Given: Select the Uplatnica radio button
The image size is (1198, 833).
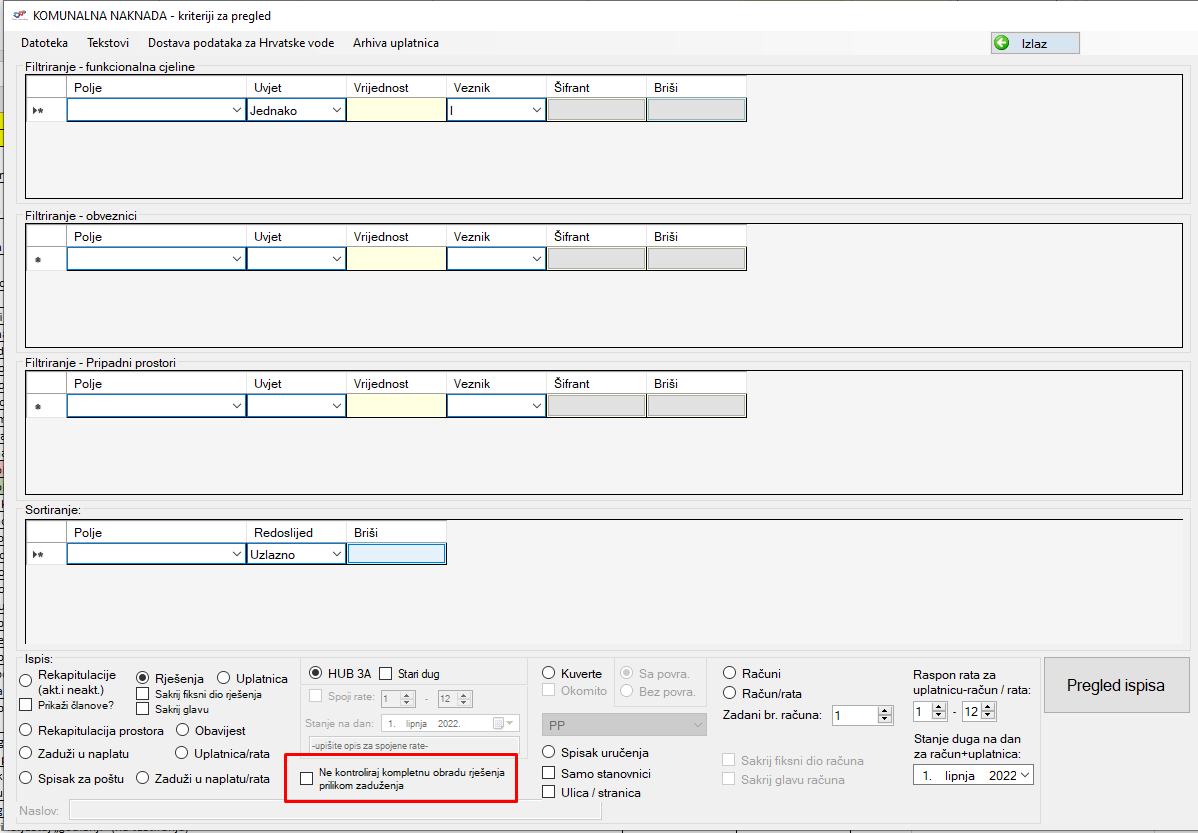Looking at the screenshot, I should point(223,678).
